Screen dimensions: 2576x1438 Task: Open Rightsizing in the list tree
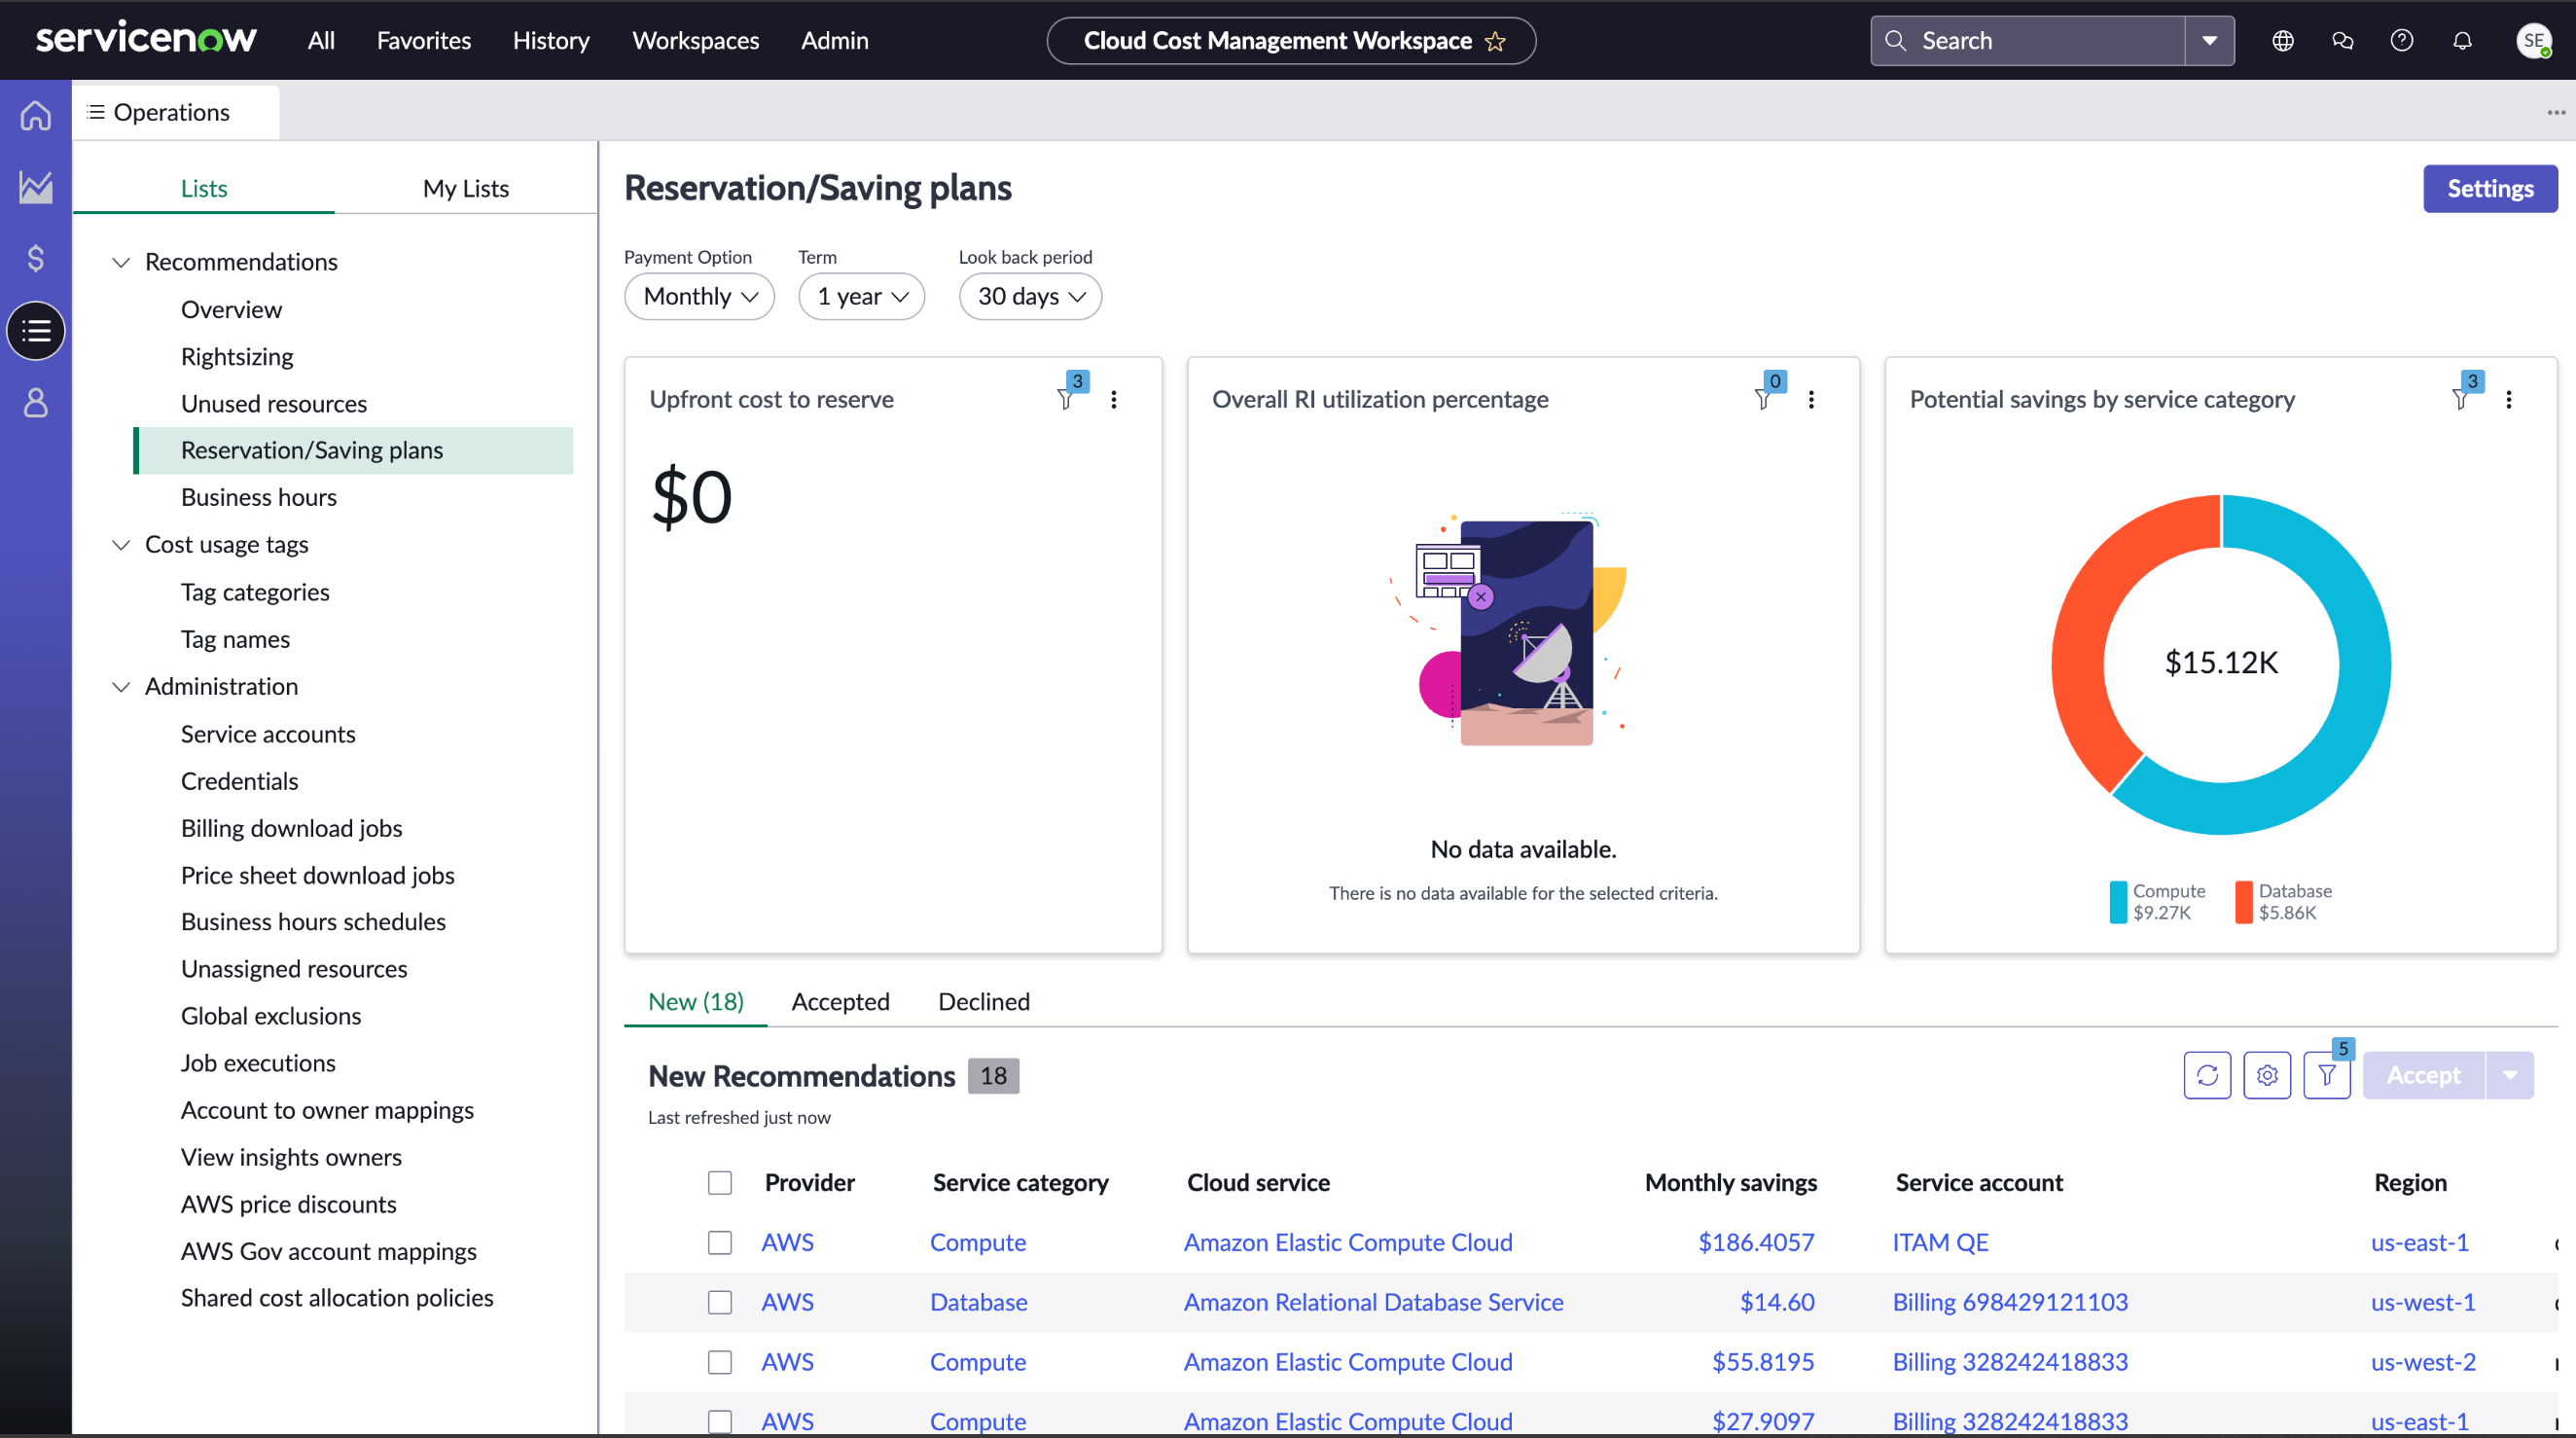click(237, 357)
